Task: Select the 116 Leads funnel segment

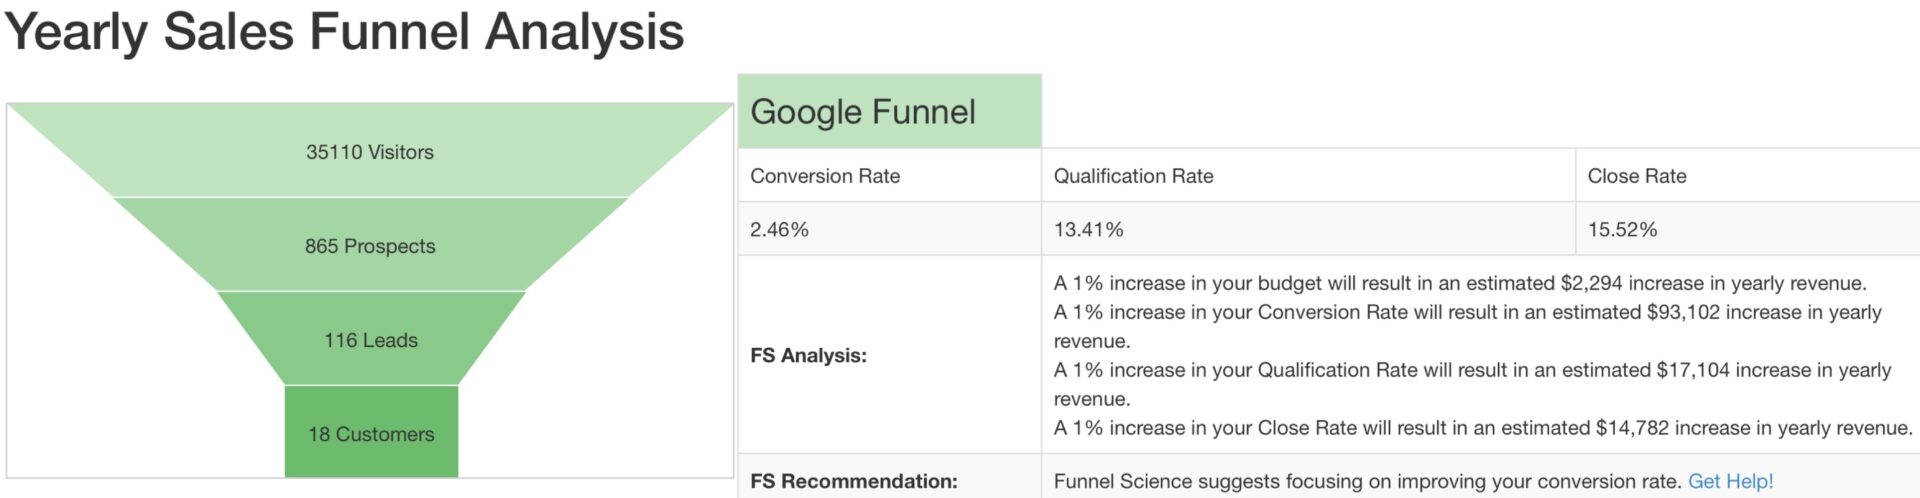Action: tap(371, 339)
